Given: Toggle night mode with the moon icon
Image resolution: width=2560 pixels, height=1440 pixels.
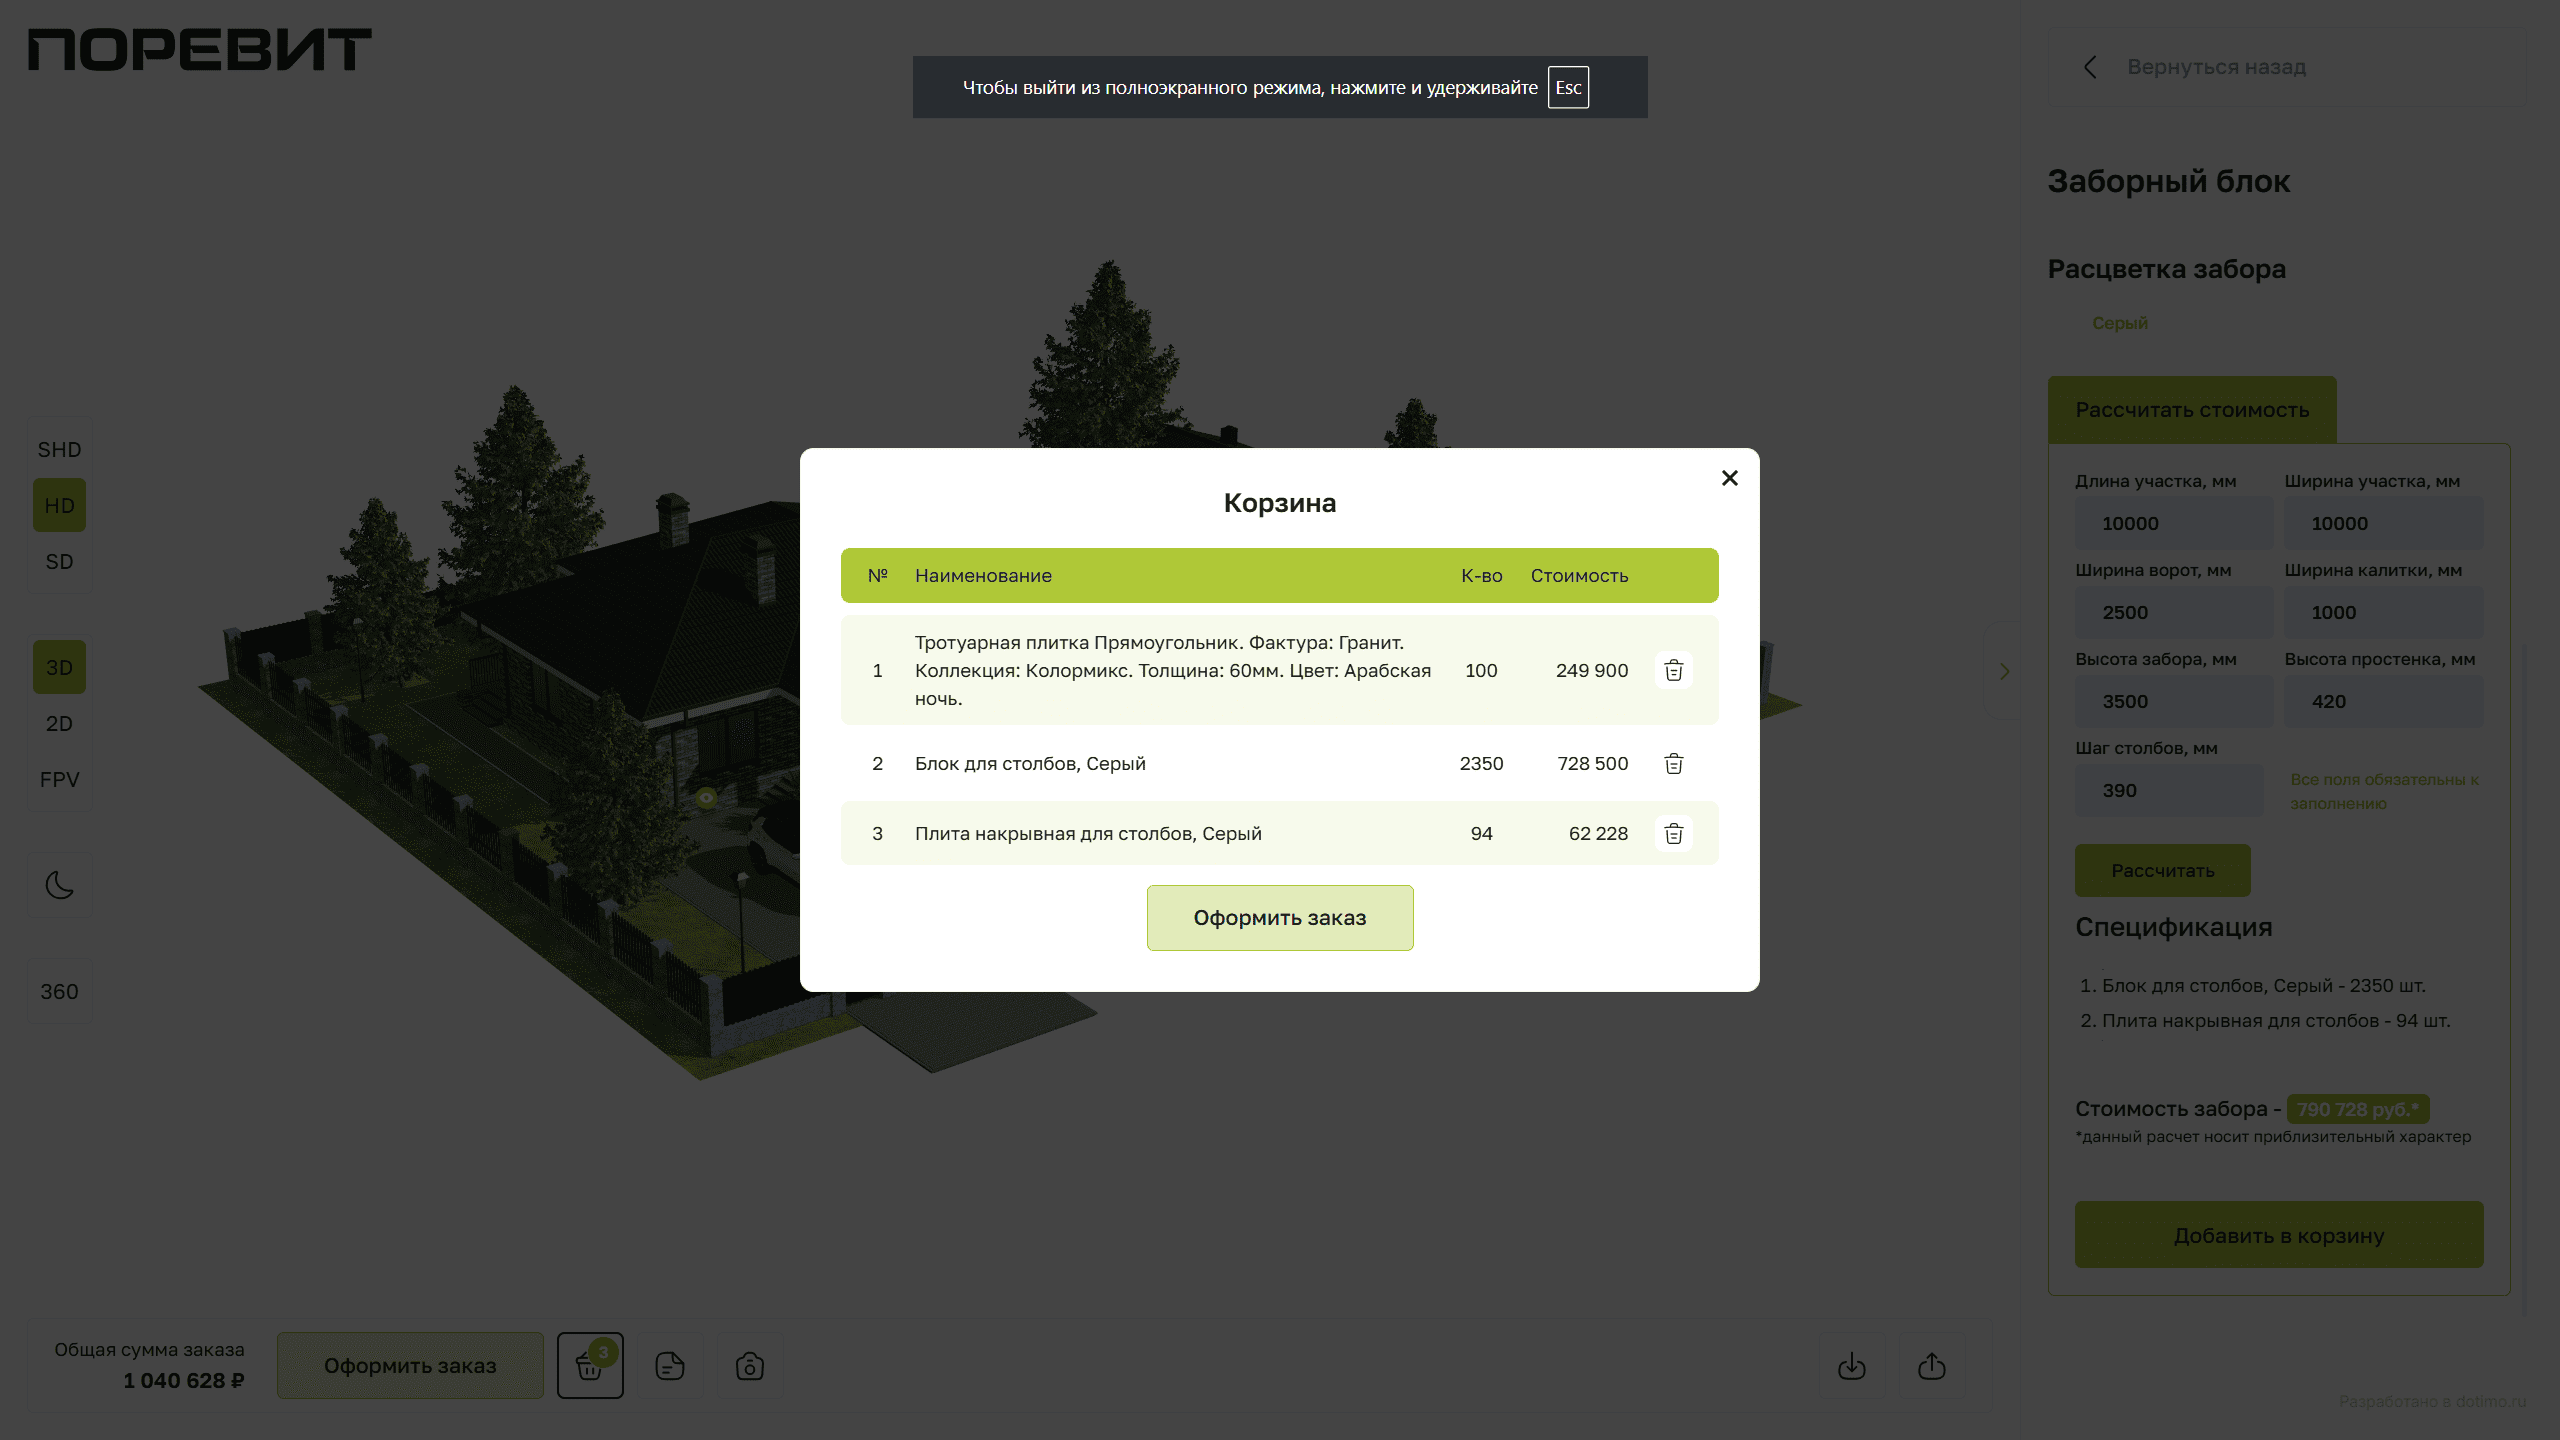Looking at the screenshot, I should (60, 885).
